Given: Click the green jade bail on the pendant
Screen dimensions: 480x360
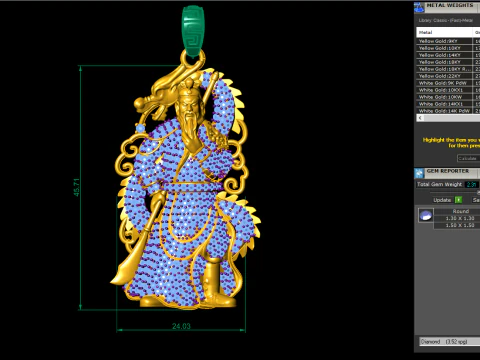Looking at the screenshot, I should click(193, 32).
